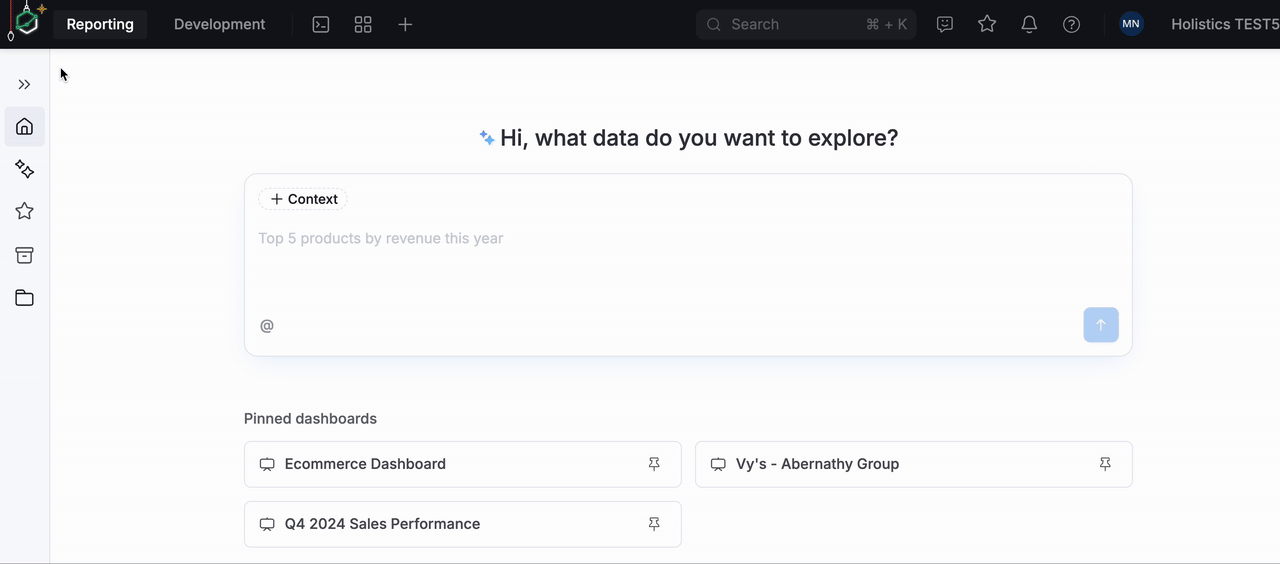
Task: Unpin the Vy's - Abernathy Group dashboard
Action: coord(1105,464)
